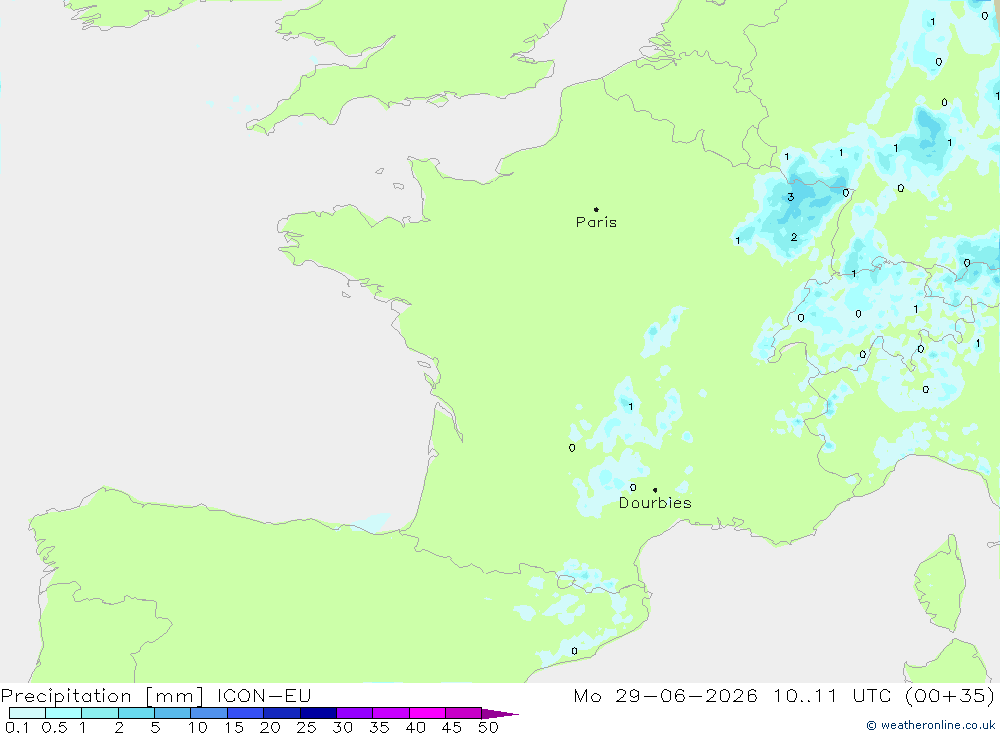Image resolution: width=1000 pixels, height=733 pixels.
Task: Pick the 40–45 mm magenta legend swatch
Action: 427,713
